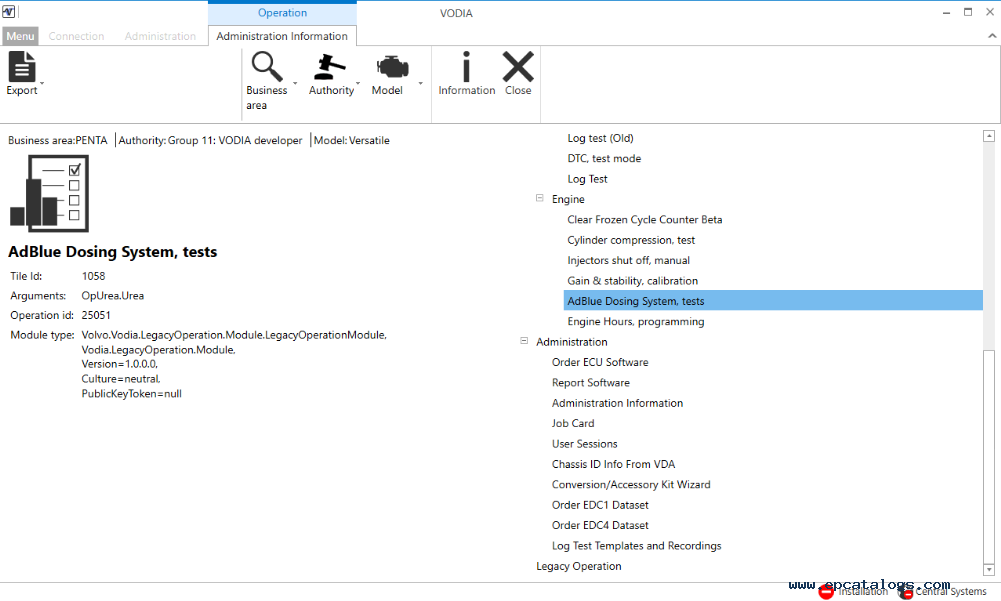Collapse the ribbon with the chevron
Screen dimensions: 1001x601
[x=991, y=36]
